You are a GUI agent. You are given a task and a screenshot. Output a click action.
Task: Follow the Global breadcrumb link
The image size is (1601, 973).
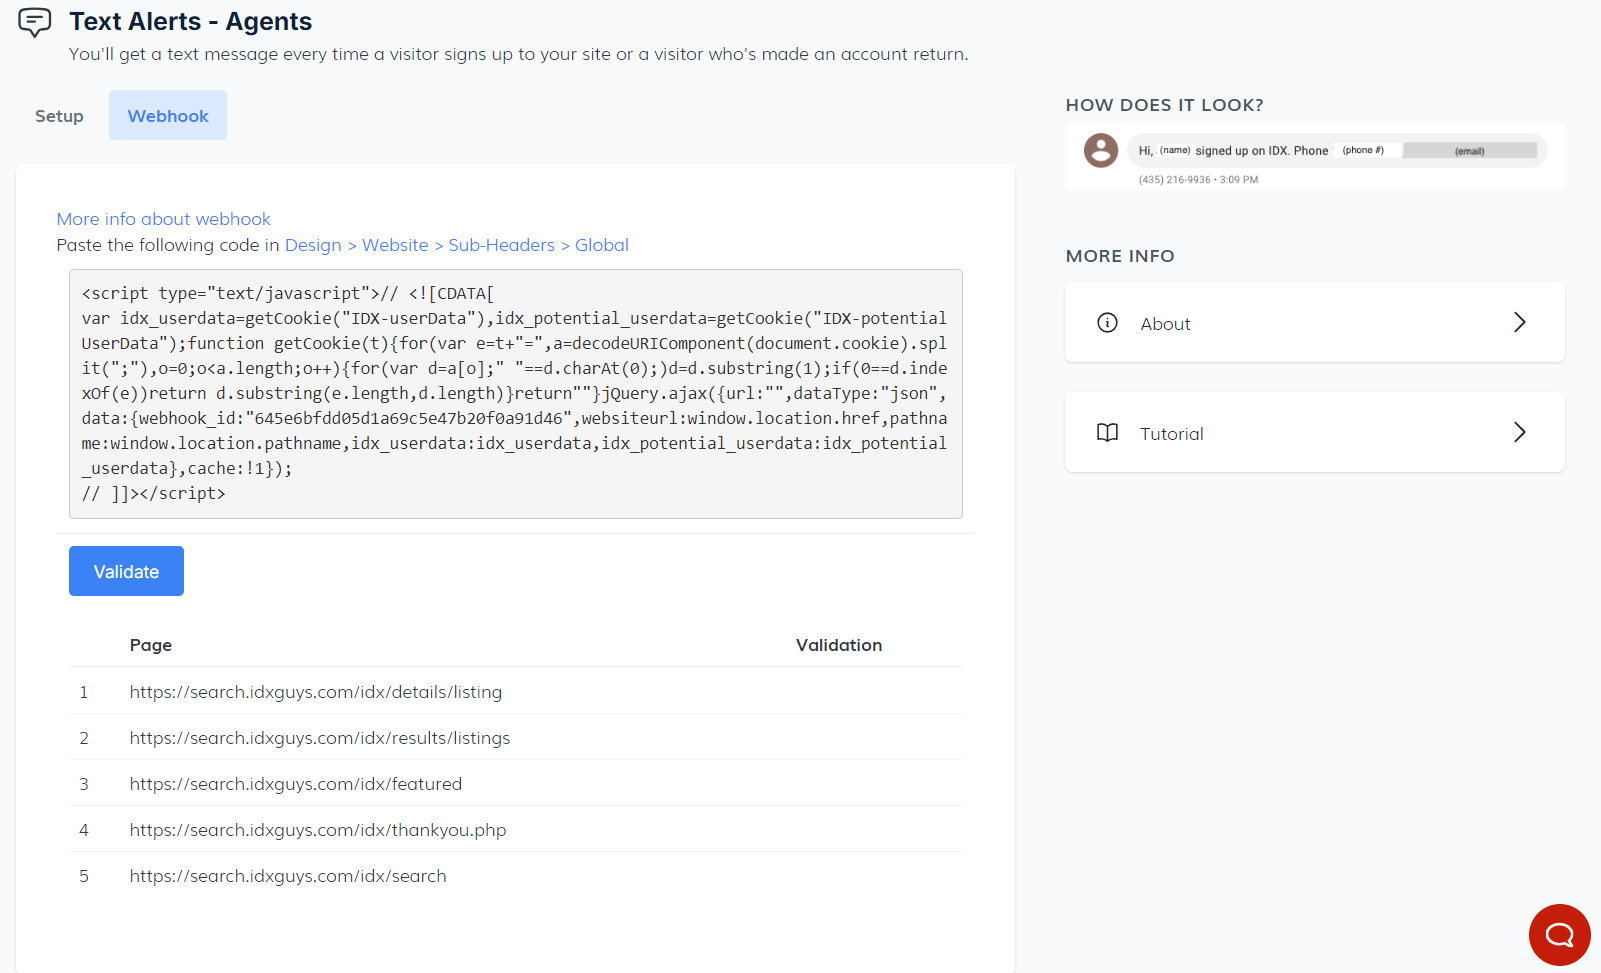(602, 245)
